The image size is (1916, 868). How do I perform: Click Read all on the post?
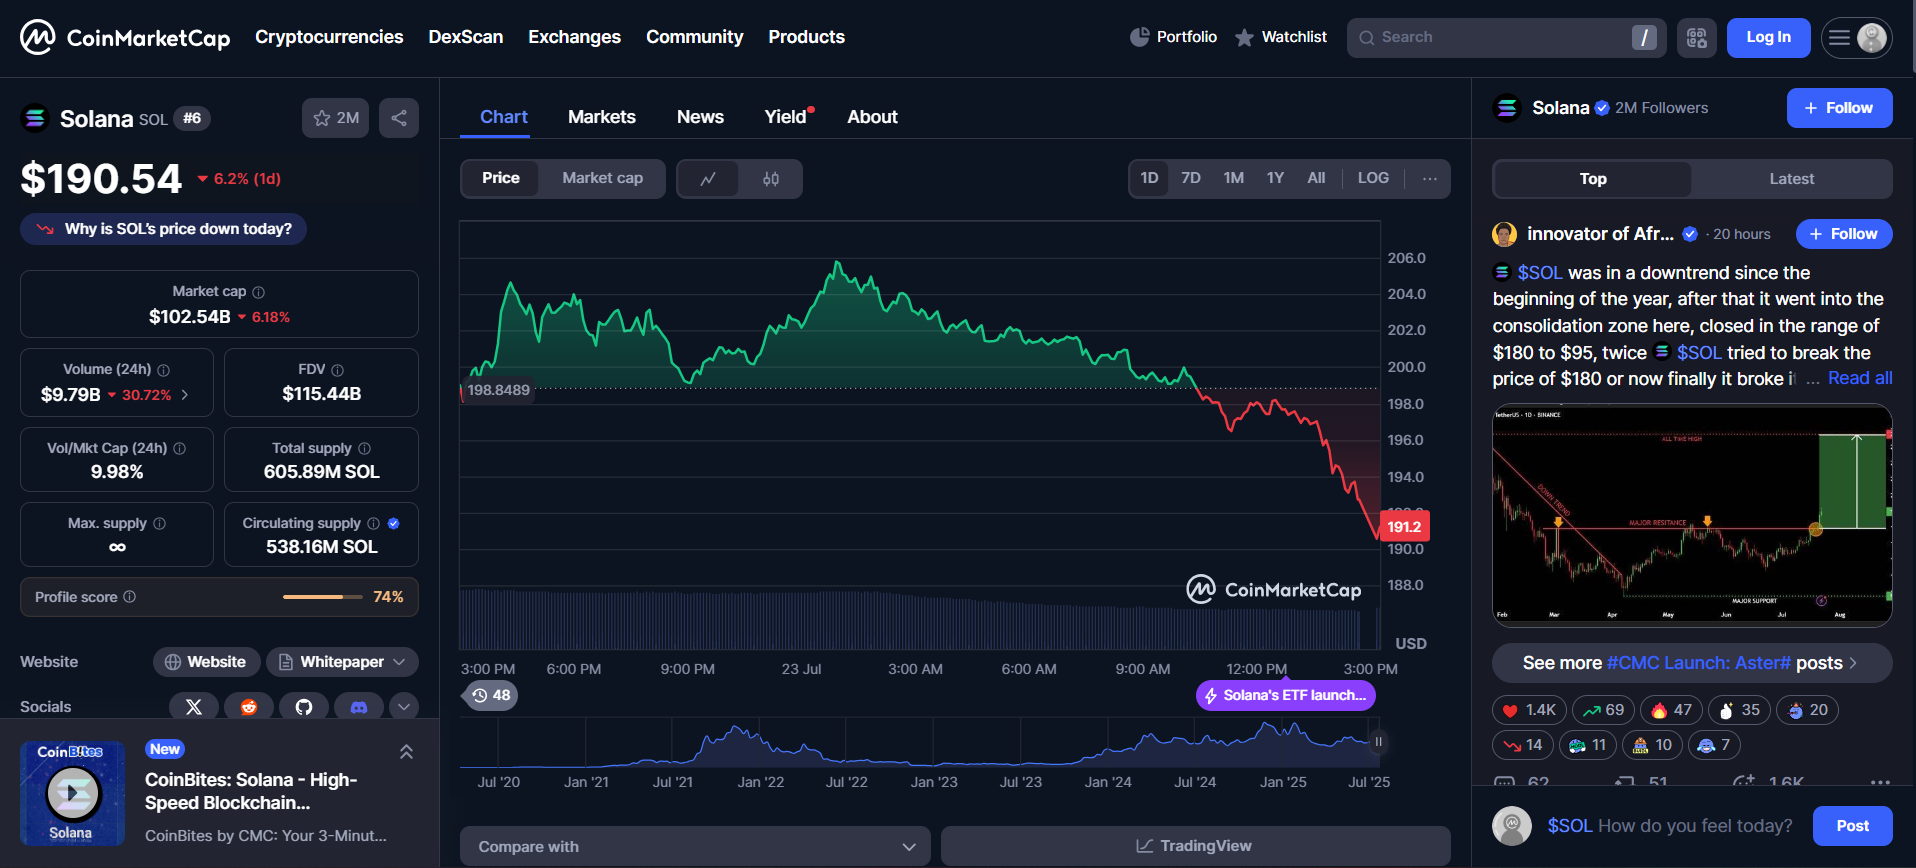coord(1860,378)
